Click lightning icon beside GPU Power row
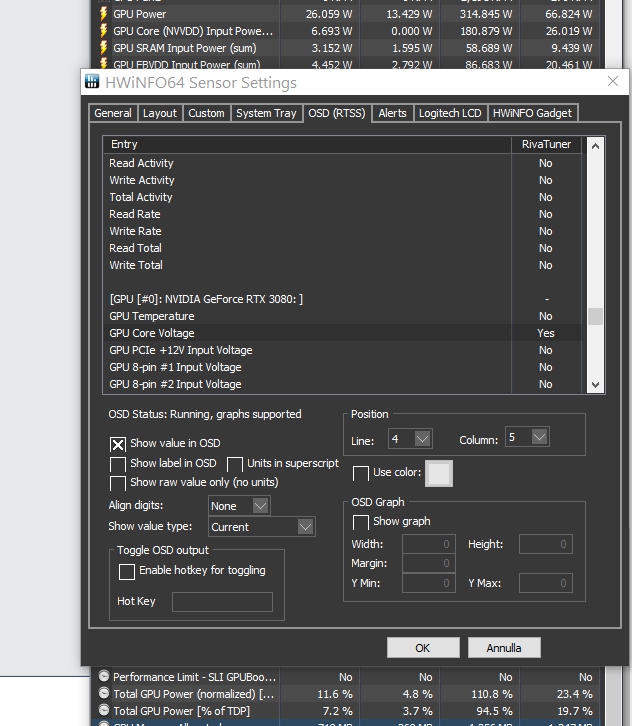The height and width of the screenshot is (726, 632). 104,14
